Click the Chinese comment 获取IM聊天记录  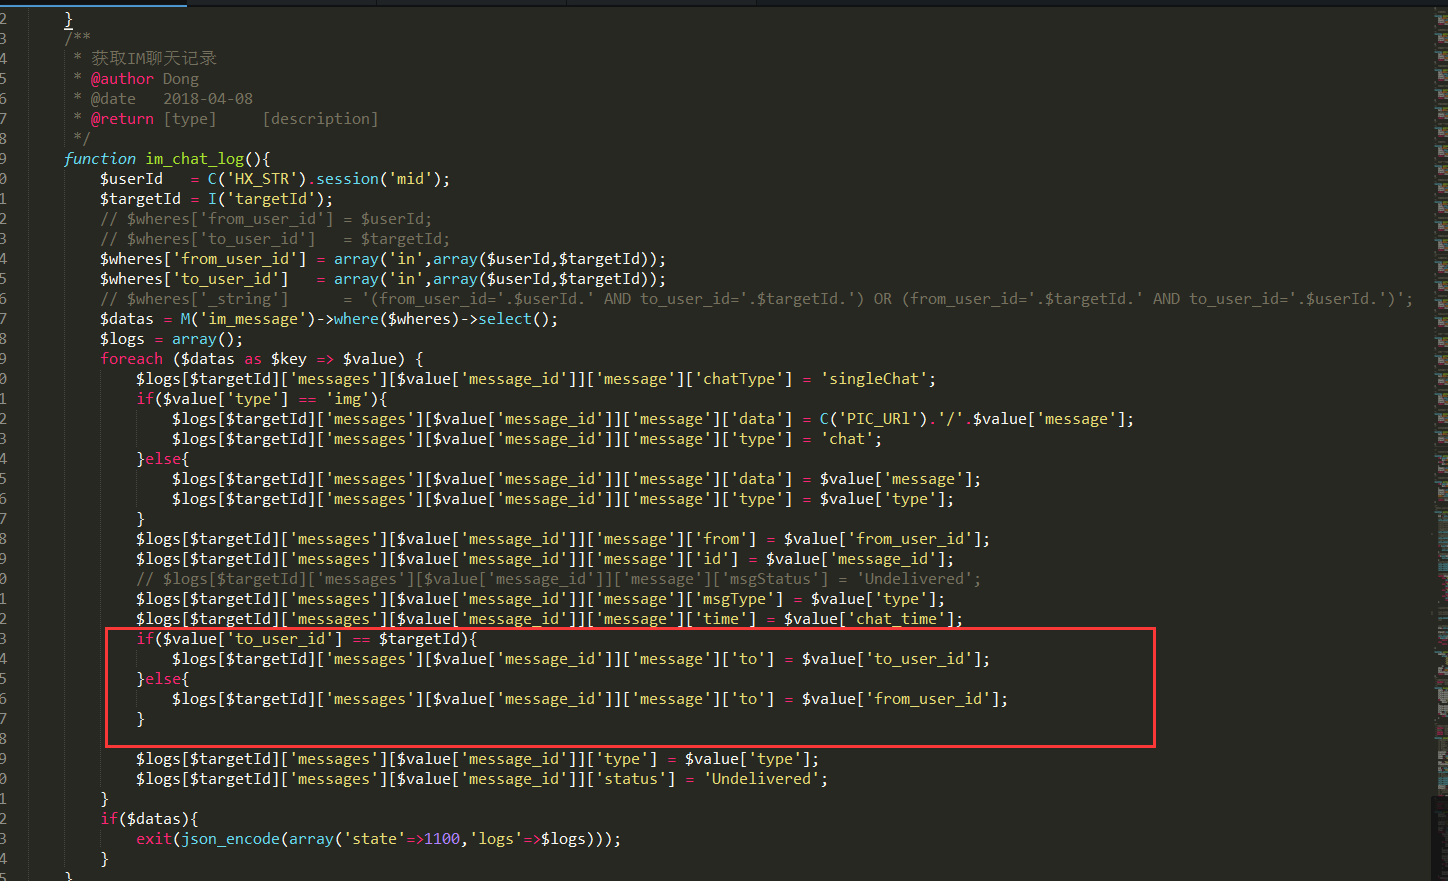[153, 59]
